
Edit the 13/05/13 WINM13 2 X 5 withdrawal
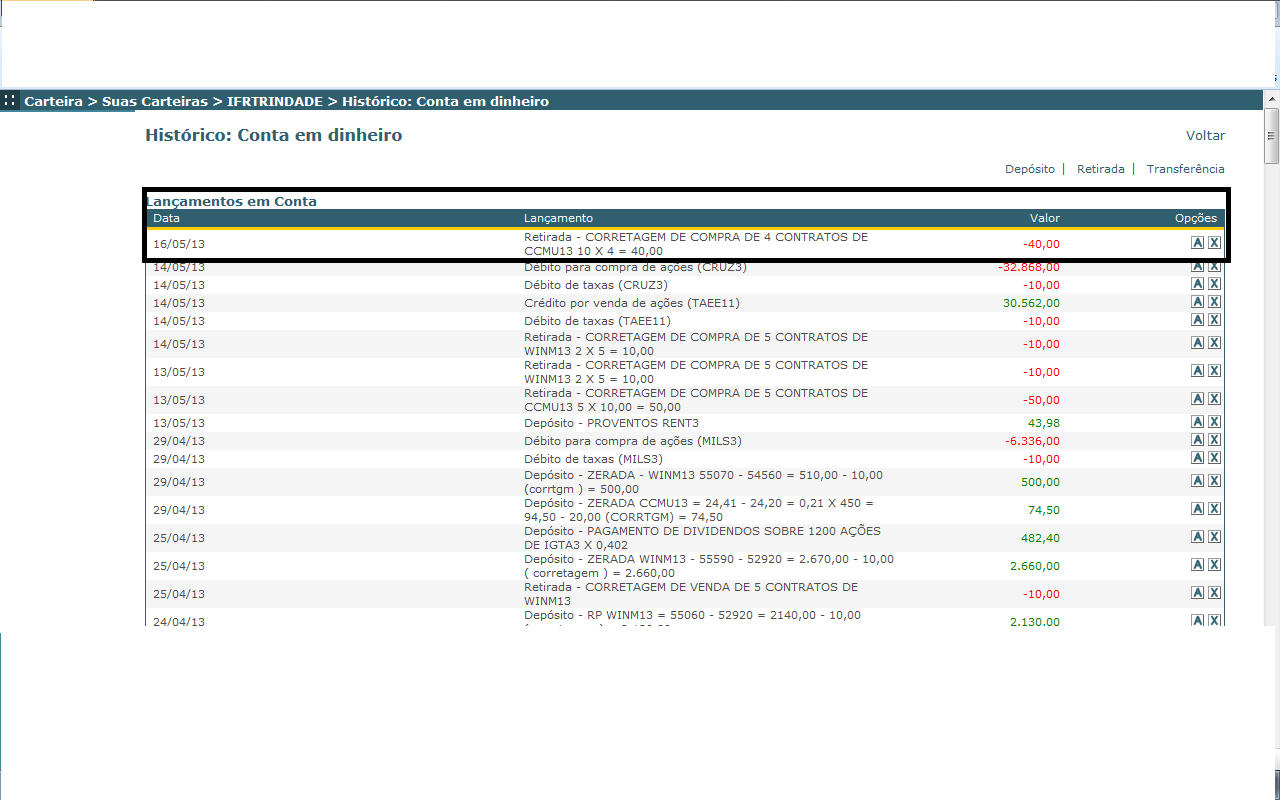point(1197,371)
